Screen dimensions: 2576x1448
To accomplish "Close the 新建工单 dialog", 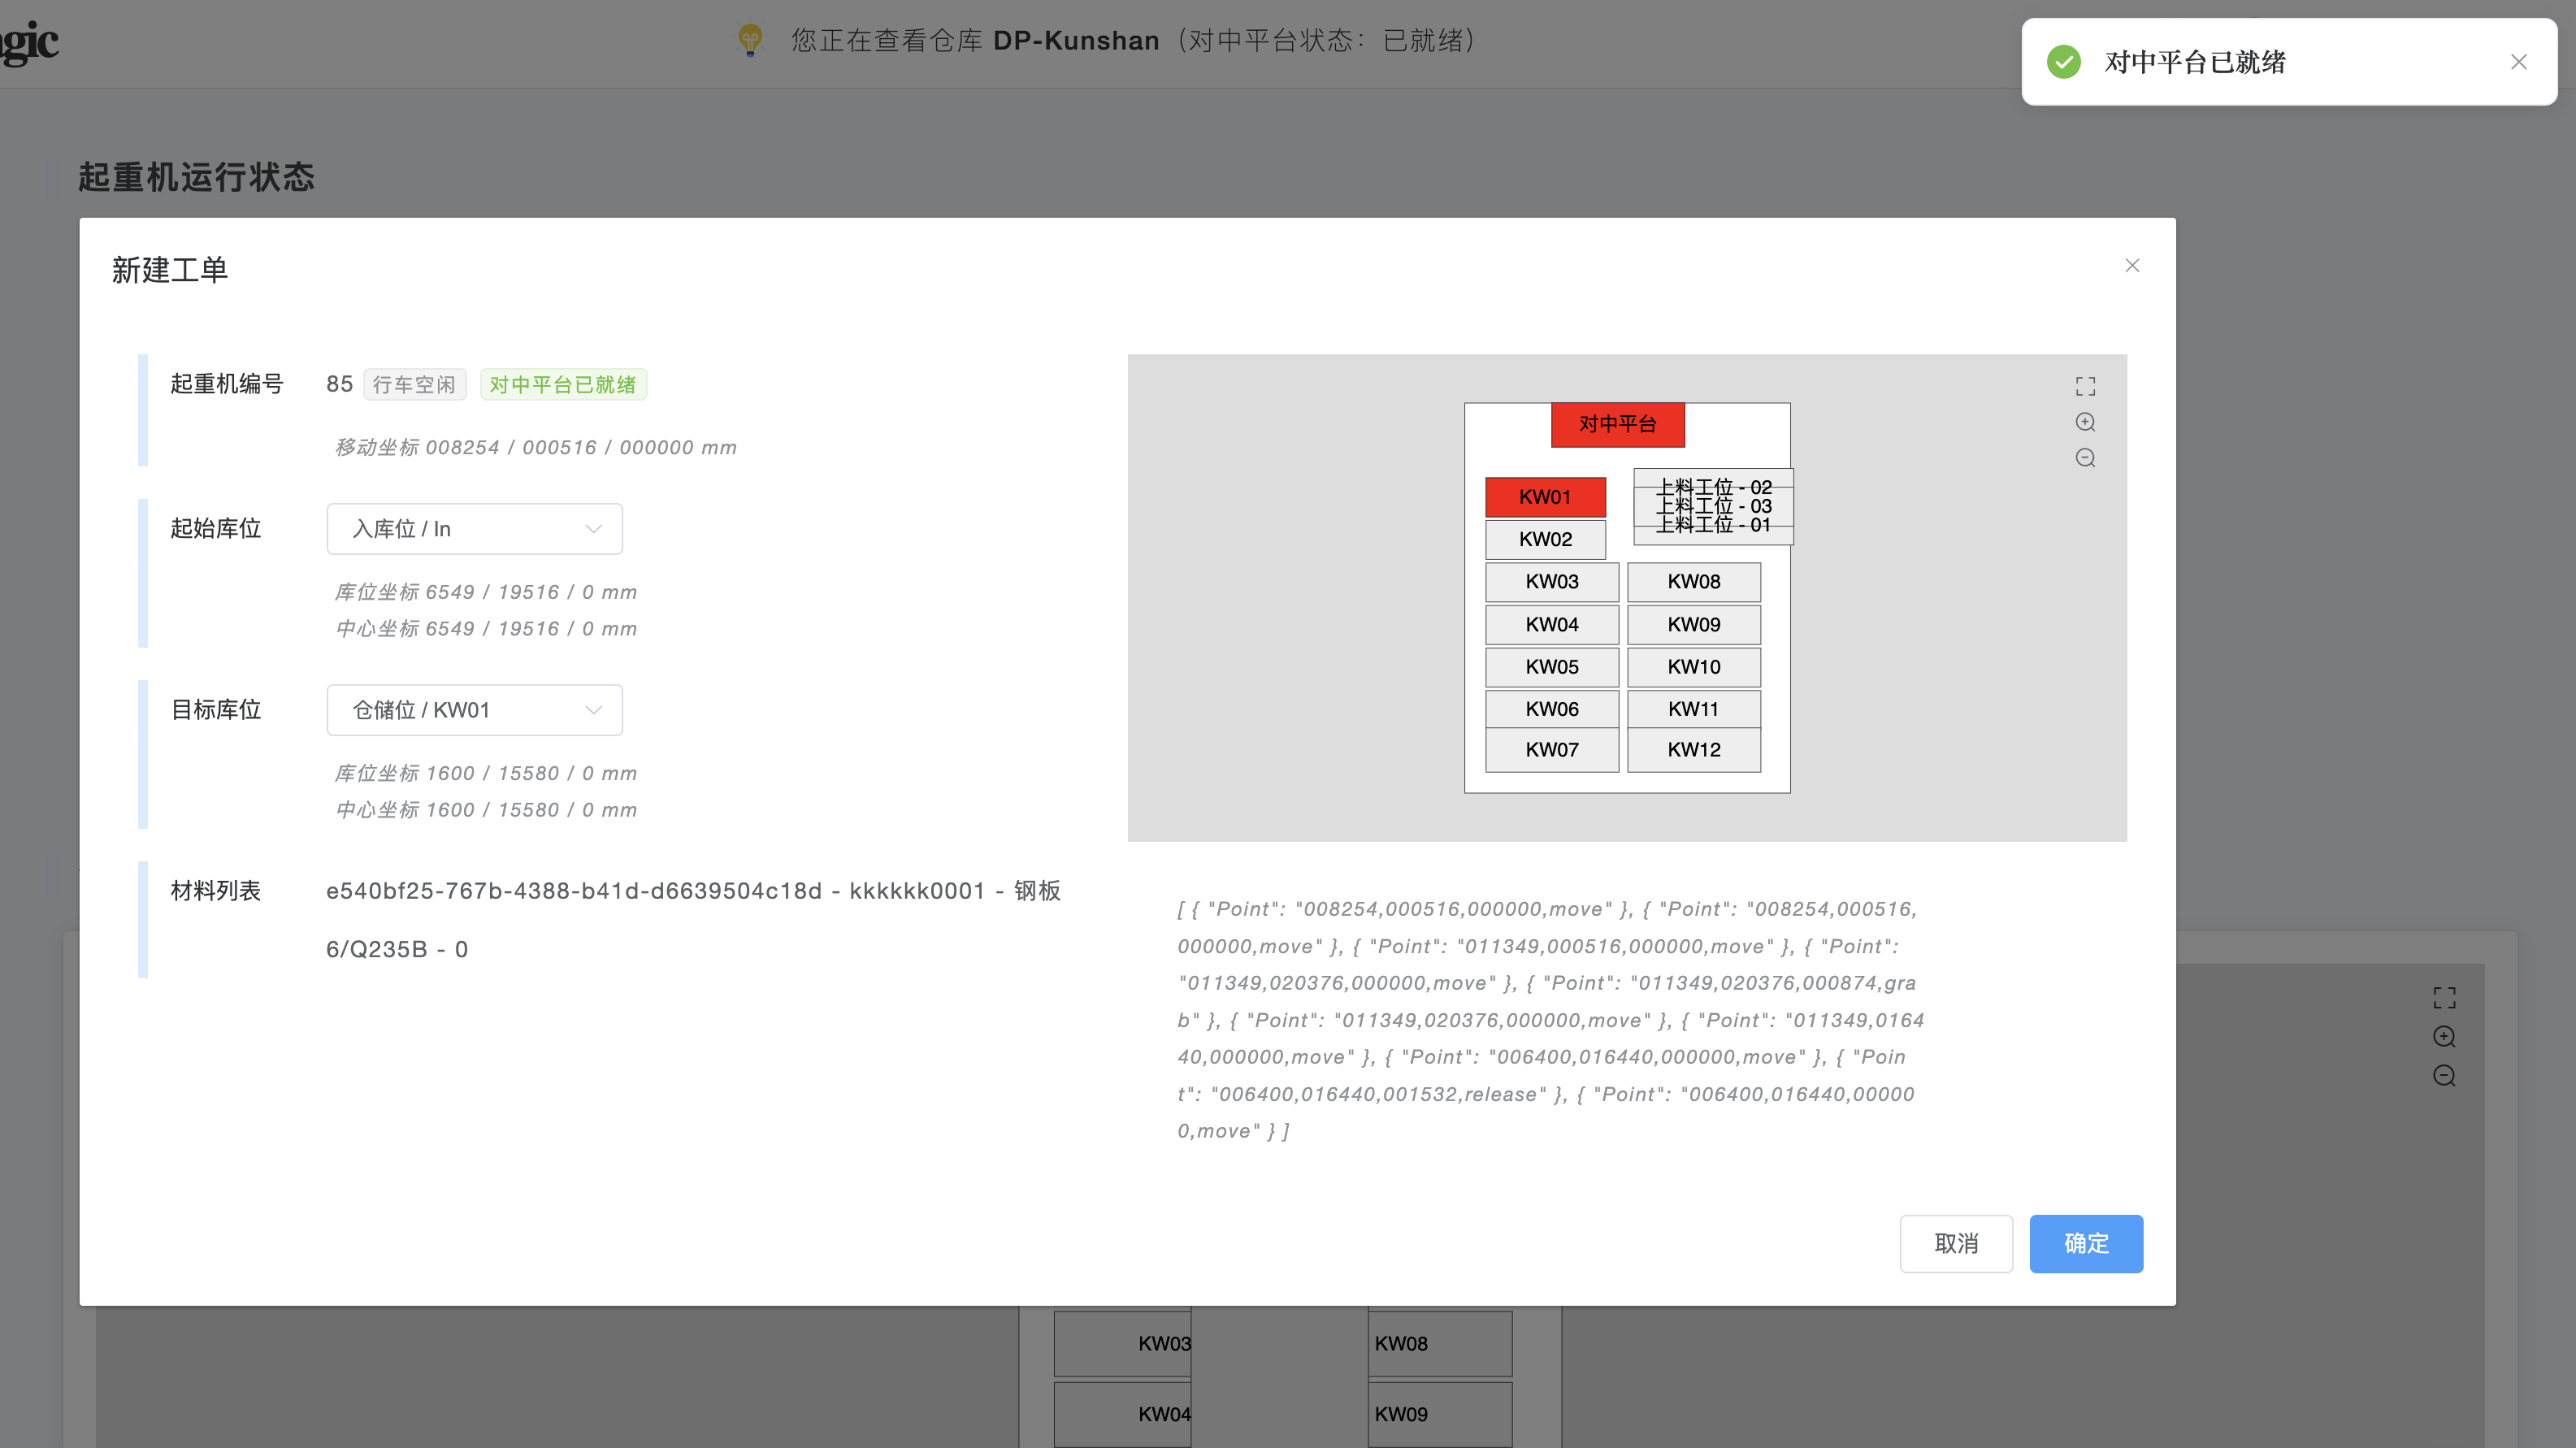I will coord(2132,265).
